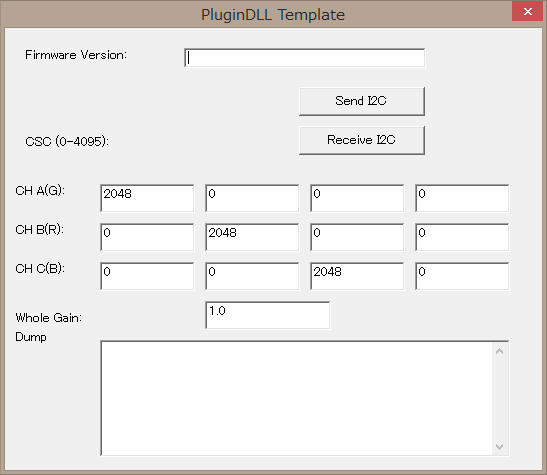This screenshot has width=547, height=475.
Task: Click inside the Dump text area
Action: (x=297, y=398)
